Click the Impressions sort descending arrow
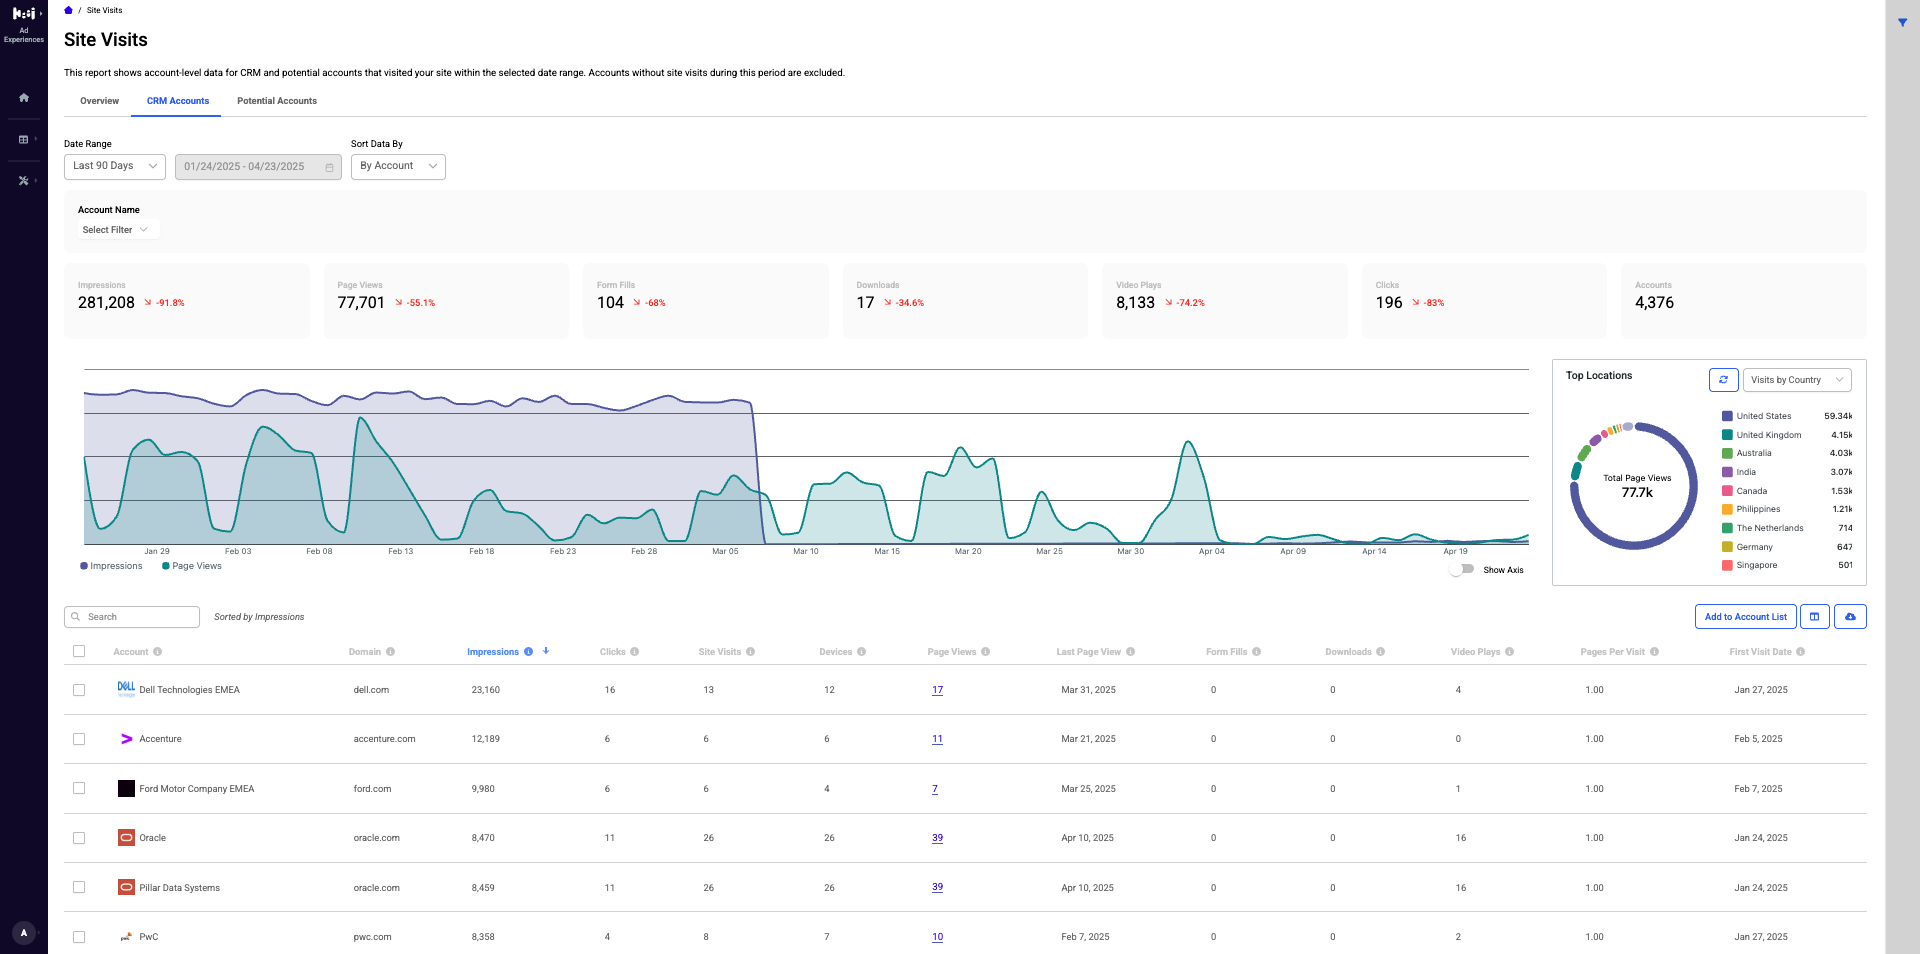The height and width of the screenshot is (954, 1920). [x=546, y=651]
